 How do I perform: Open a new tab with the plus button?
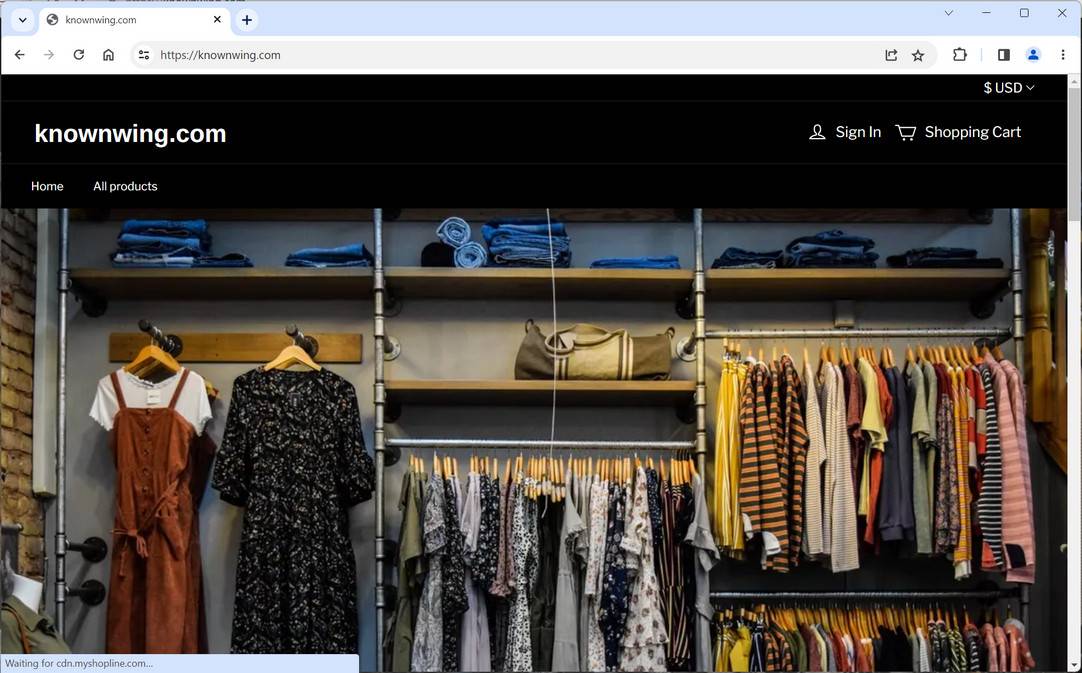pyautogui.click(x=246, y=19)
